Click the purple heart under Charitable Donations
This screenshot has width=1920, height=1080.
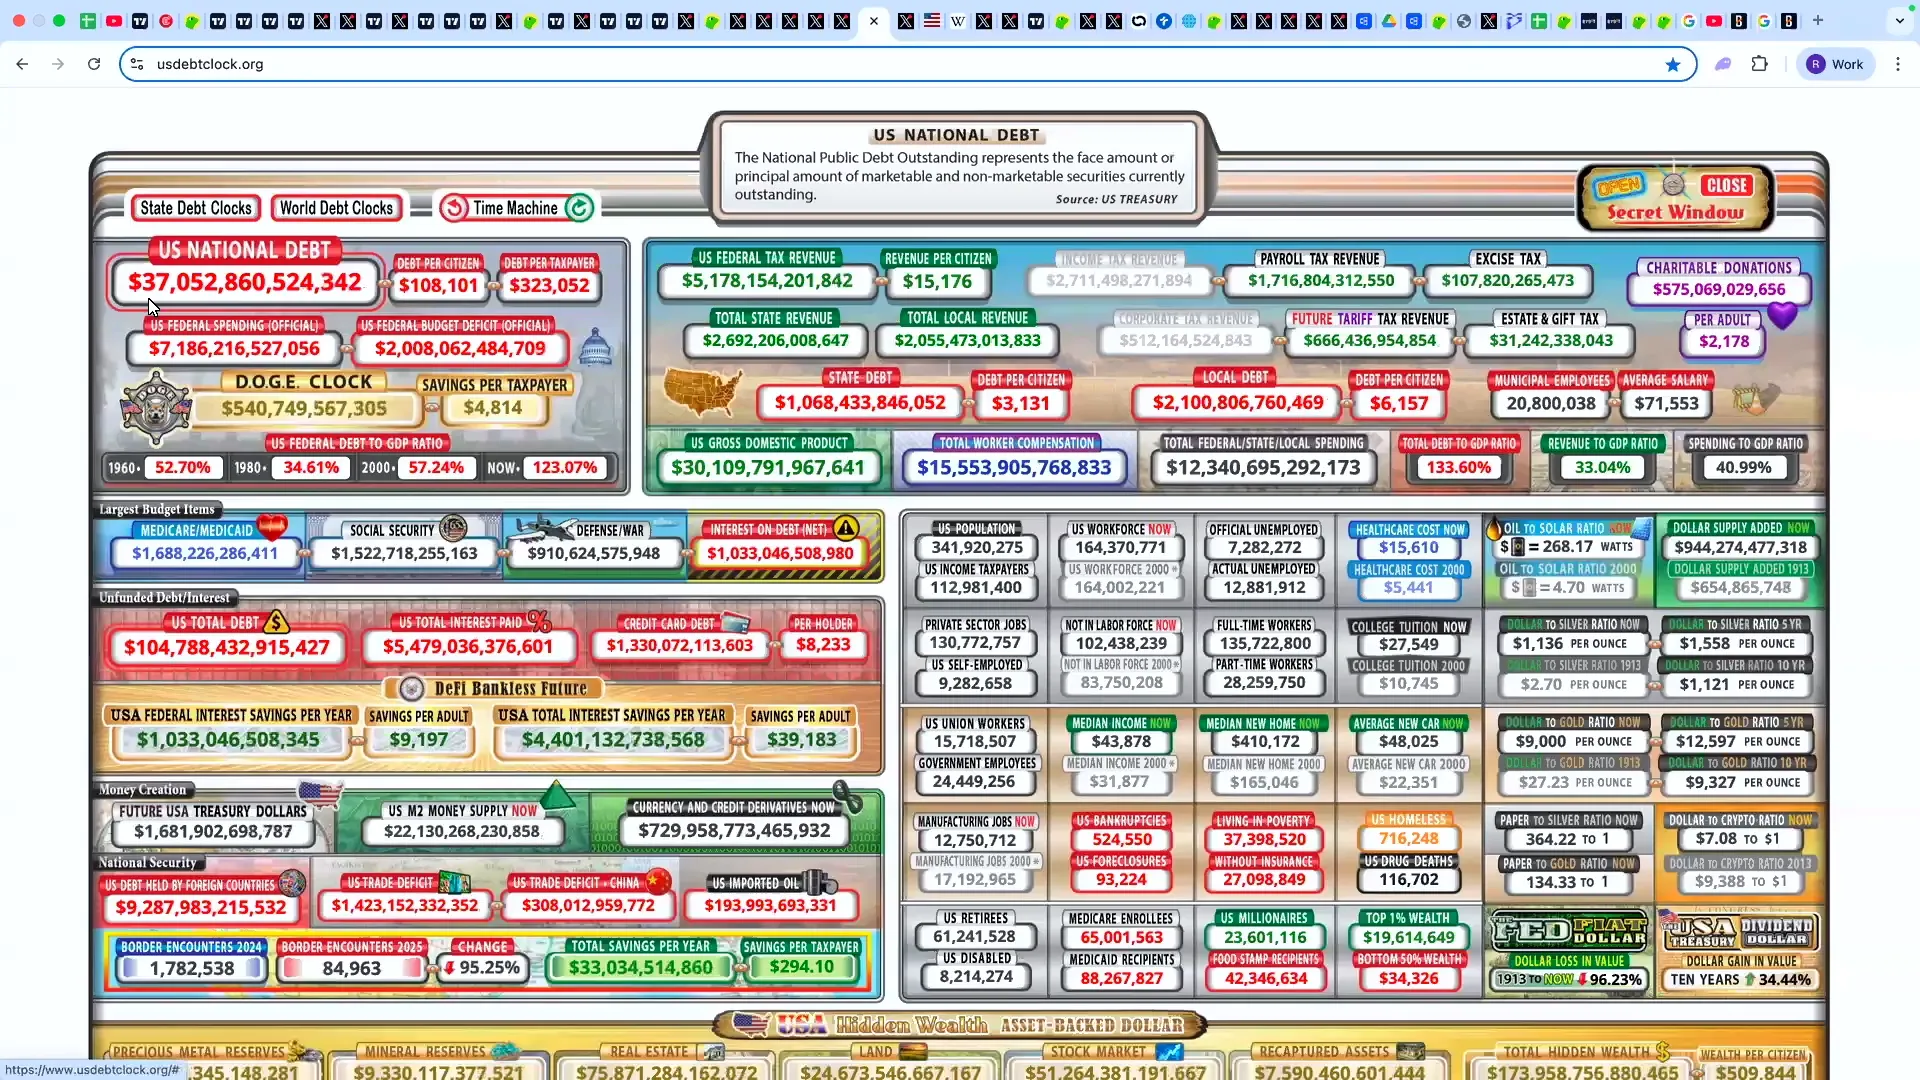1782,316
